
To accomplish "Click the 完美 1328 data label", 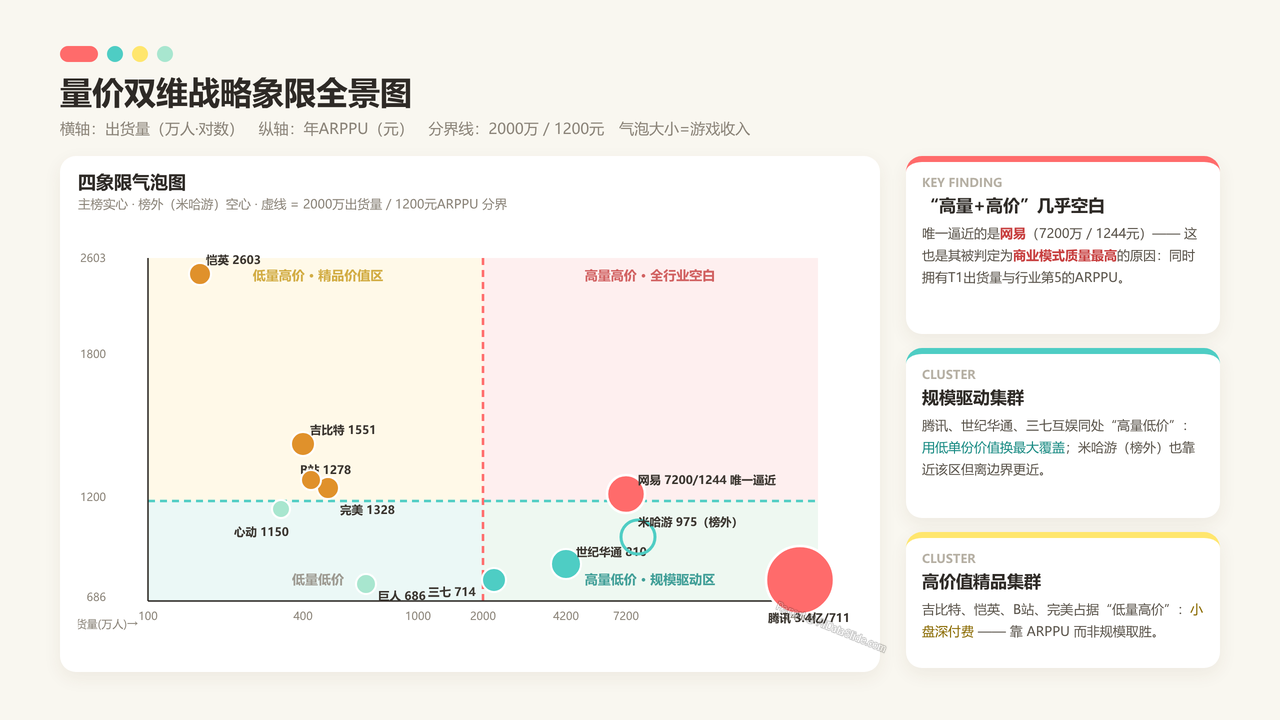I will (x=367, y=510).
